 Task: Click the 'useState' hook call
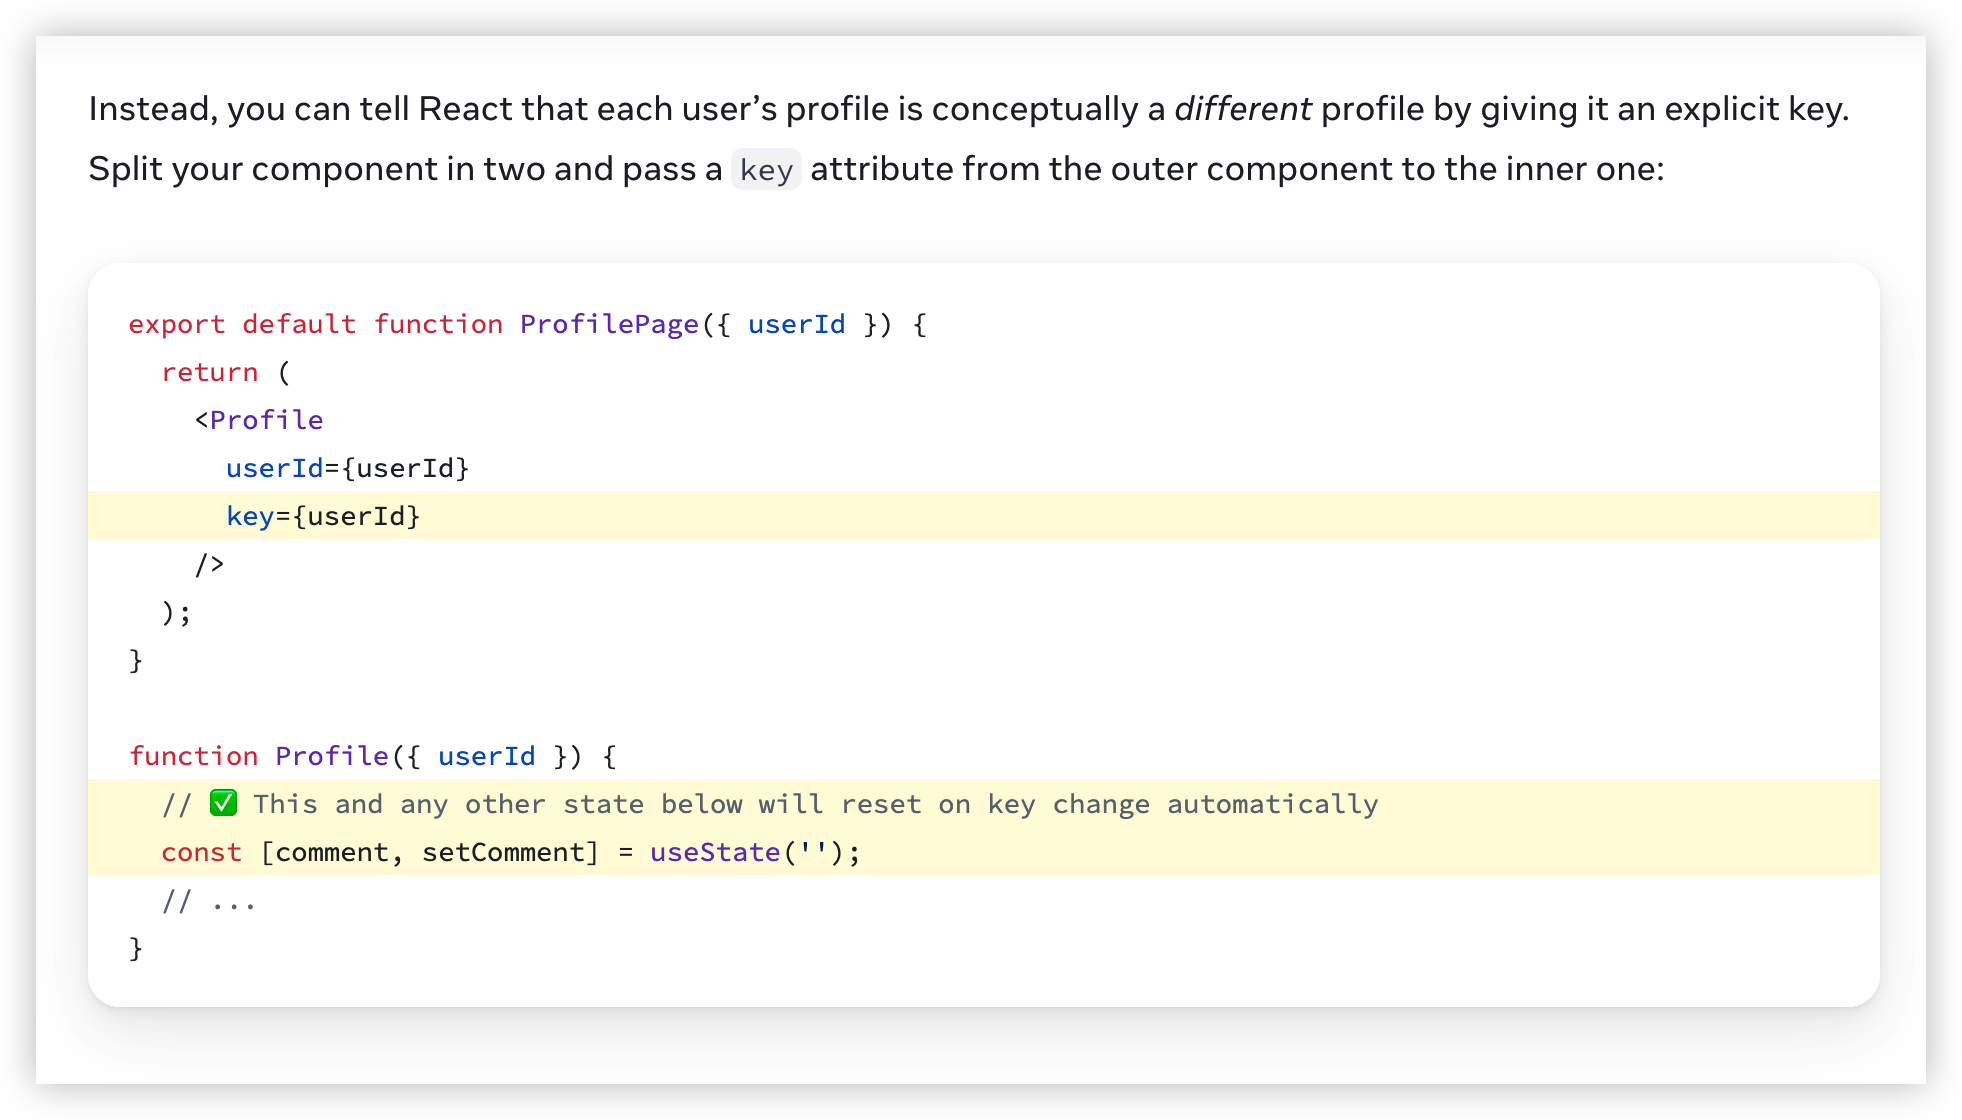point(714,852)
